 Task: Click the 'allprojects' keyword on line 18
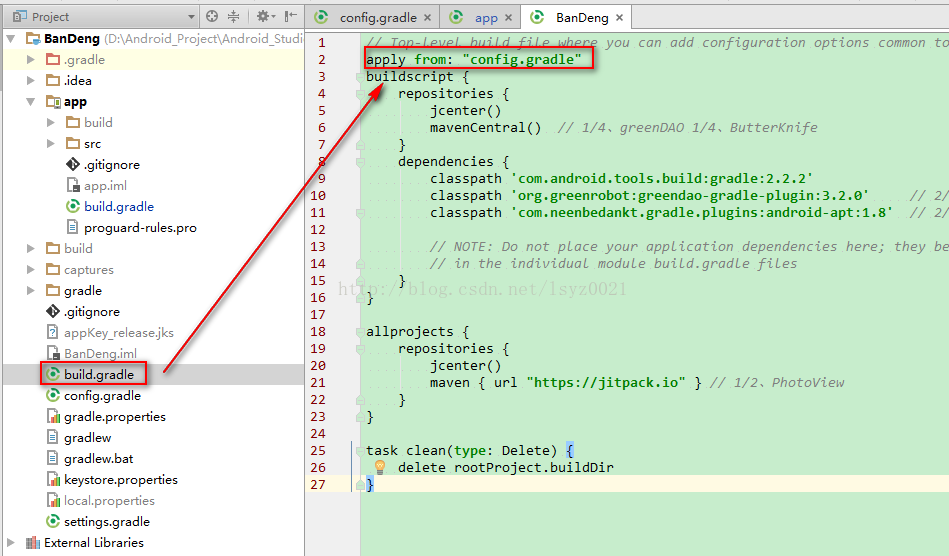click(410, 332)
